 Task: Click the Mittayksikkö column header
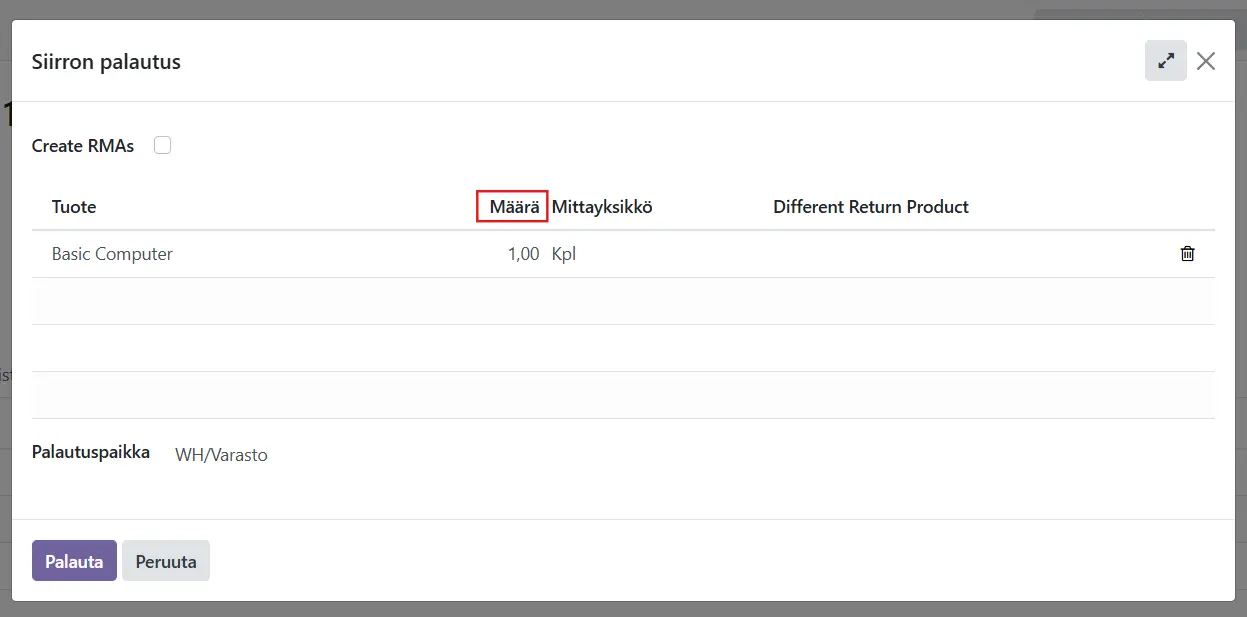click(x=602, y=207)
